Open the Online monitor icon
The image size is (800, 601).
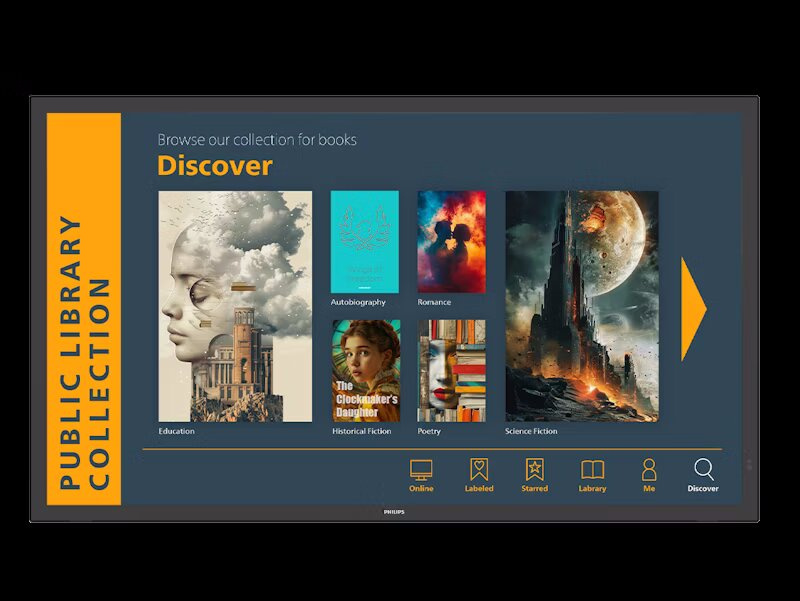point(421,470)
